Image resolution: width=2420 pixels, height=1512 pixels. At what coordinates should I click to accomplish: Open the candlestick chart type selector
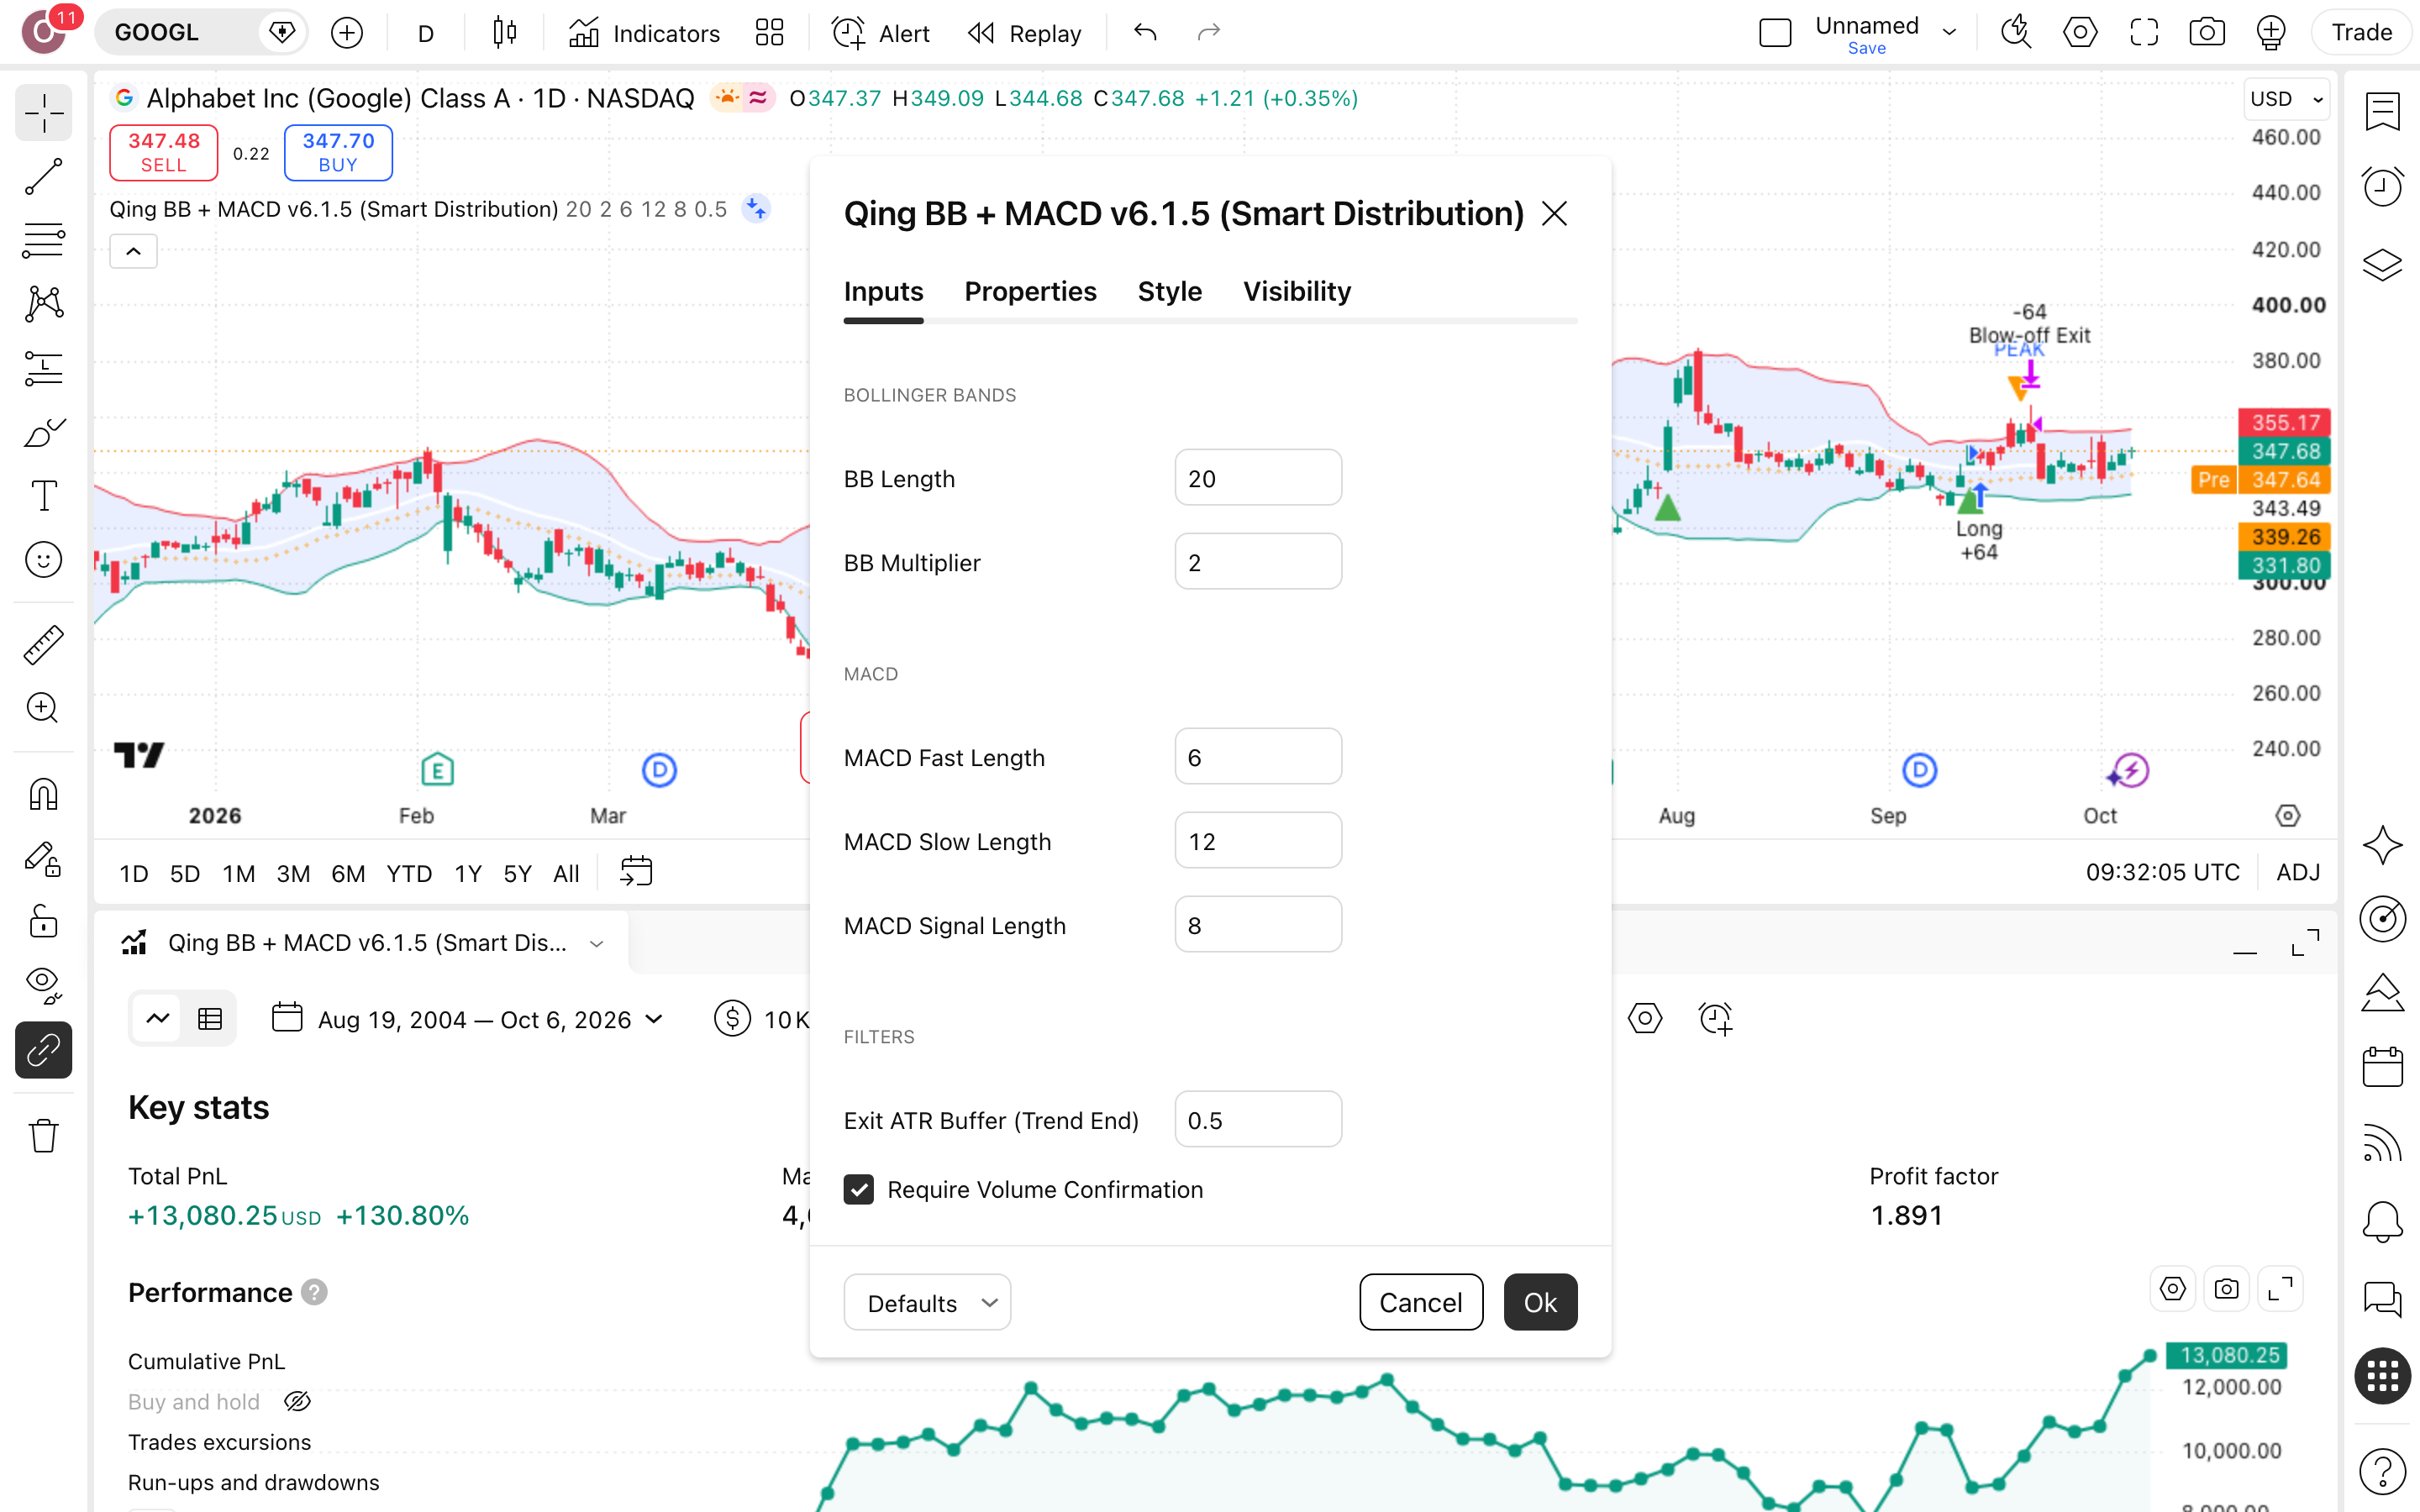tap(505, 33)
